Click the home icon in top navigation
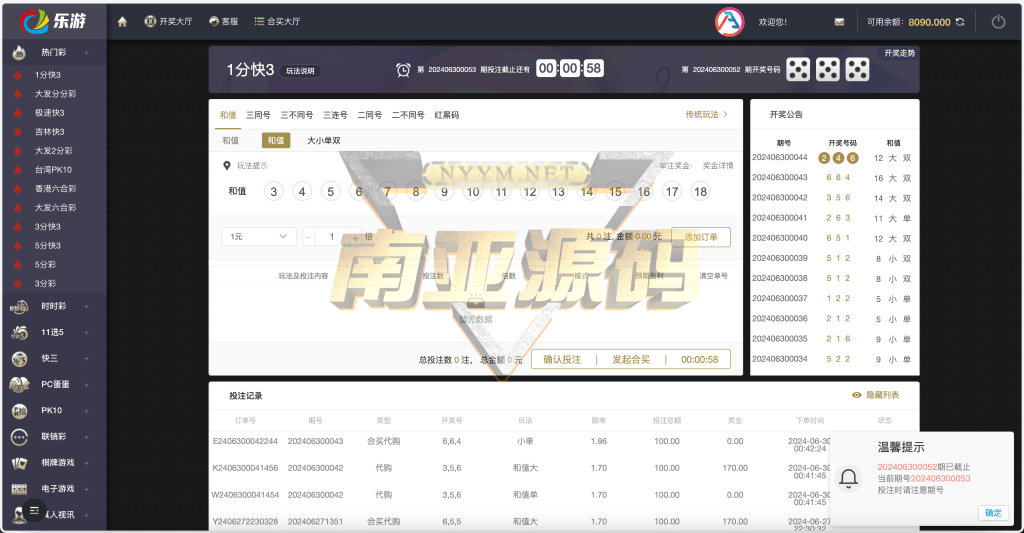This screenshot has height=533, width=1024. (x=122, y=21)
